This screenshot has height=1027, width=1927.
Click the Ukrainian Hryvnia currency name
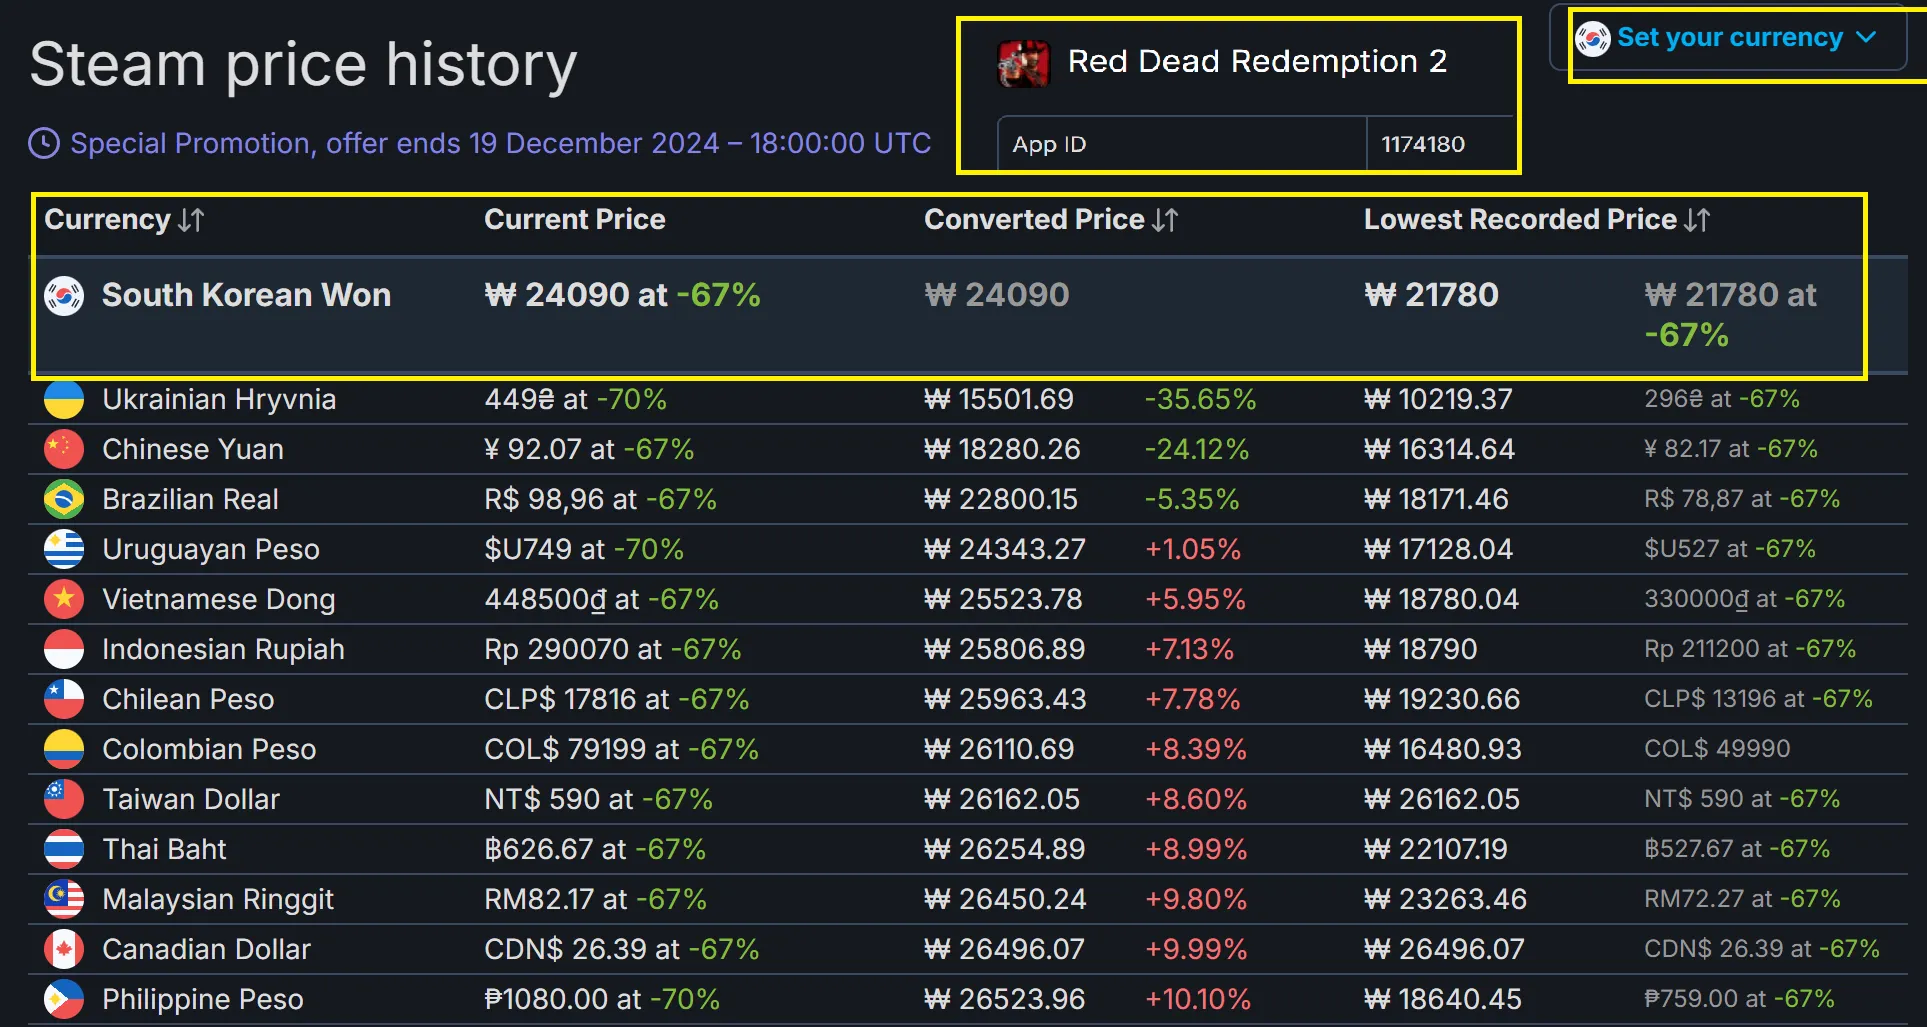[x=219, y=399]
